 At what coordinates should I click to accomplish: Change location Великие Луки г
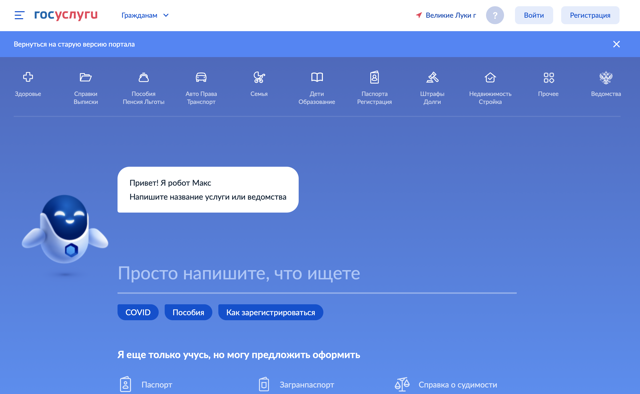coord(446,16)
